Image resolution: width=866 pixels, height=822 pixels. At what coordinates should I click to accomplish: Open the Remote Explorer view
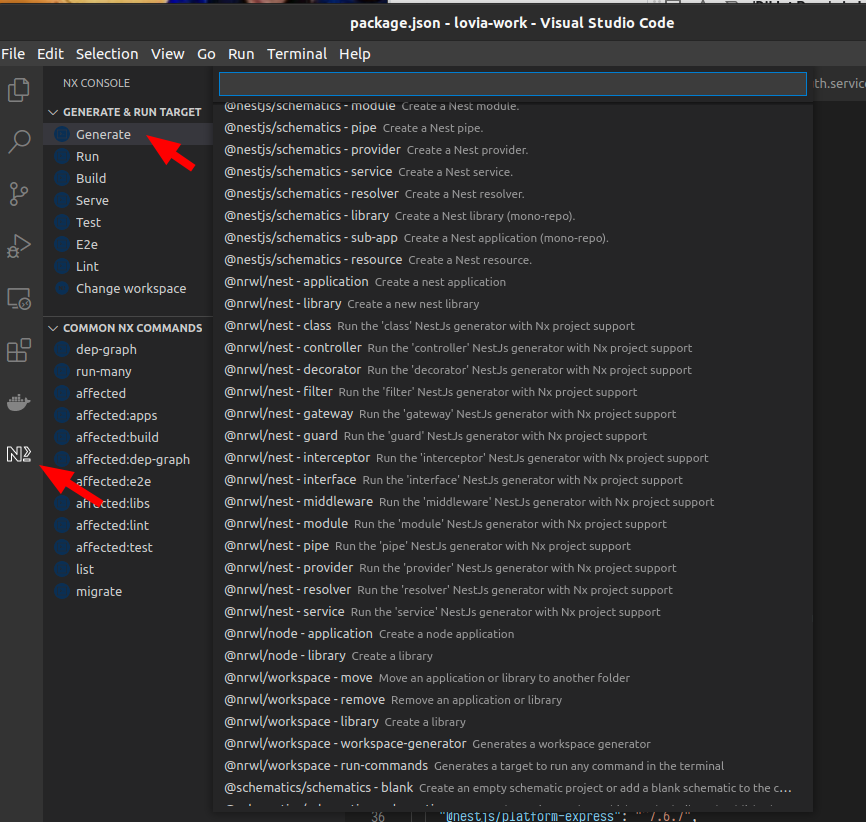19,298
